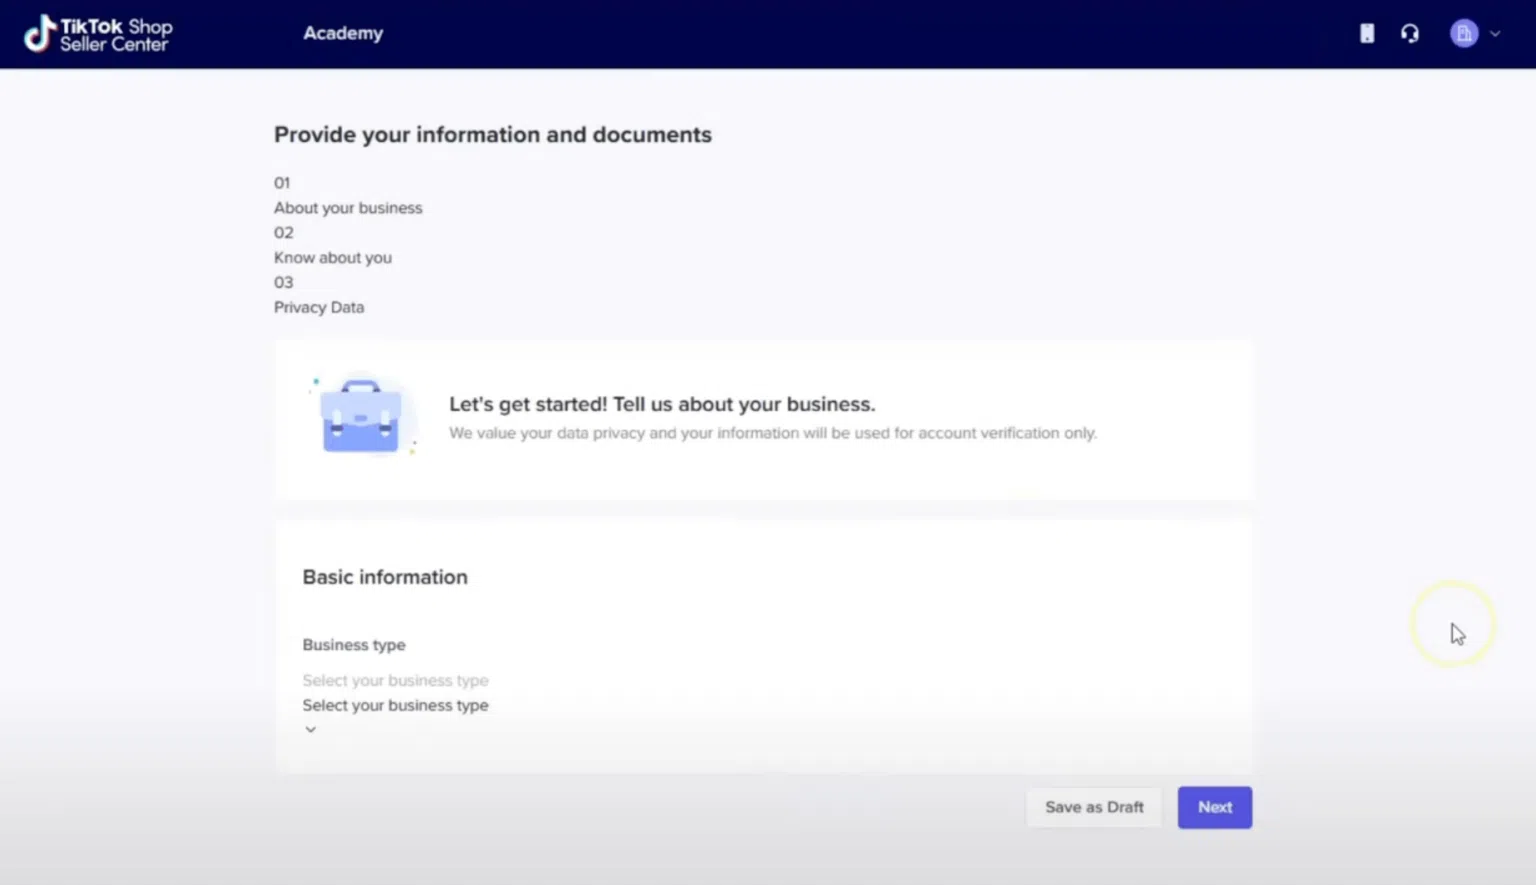Click the 'Let's get started!' headline text
This screenshot has width=1536, height=885.
[x=662, y=404]
